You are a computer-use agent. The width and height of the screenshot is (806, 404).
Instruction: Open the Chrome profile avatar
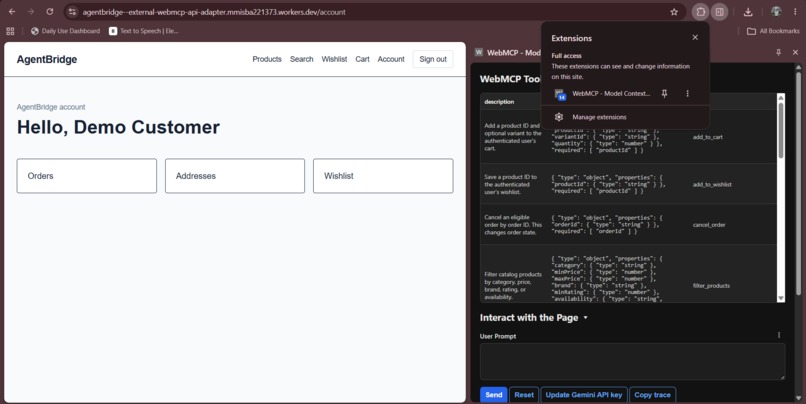[x=776, y=11]
